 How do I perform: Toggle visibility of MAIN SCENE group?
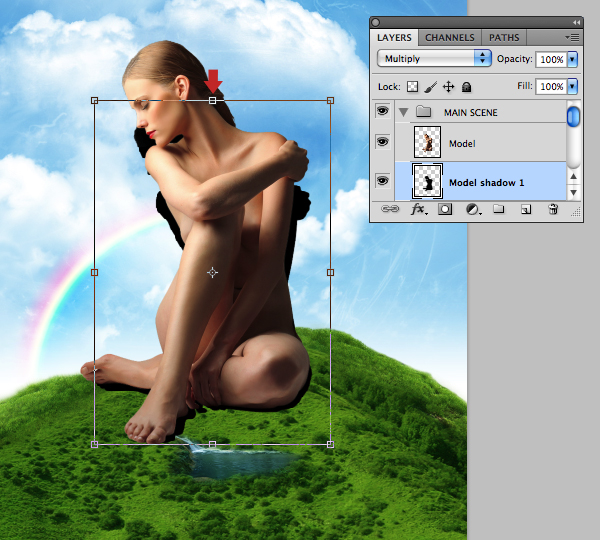point(382,111)
